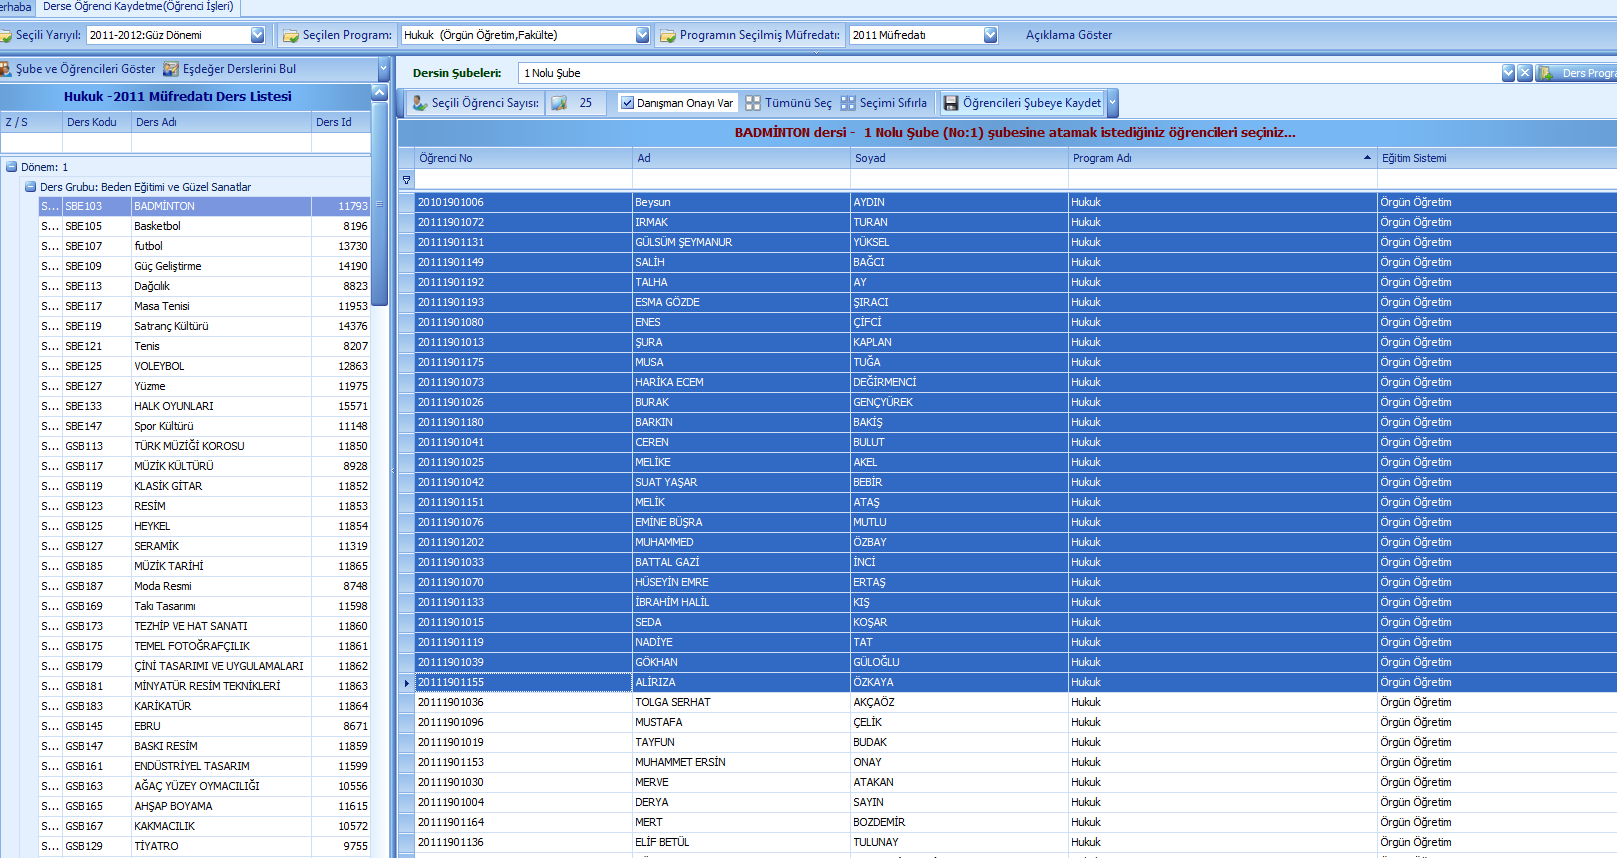Collapse Ders Grubu: Beden Eğitimi ve Güzel Sanatlar

30,187
